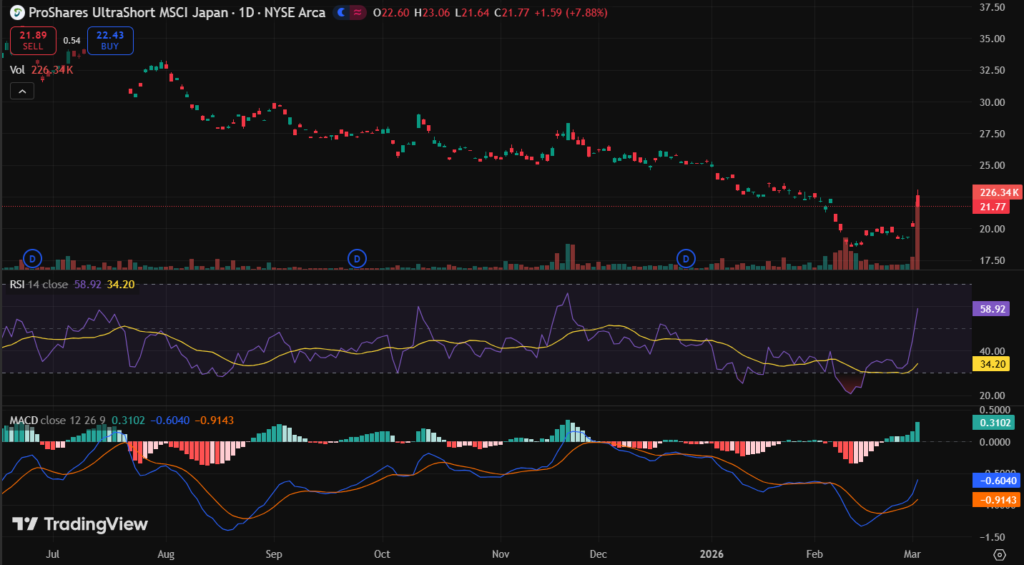
Task: Click the ProShares symbol logo icon
Action: tap(17, 11)
